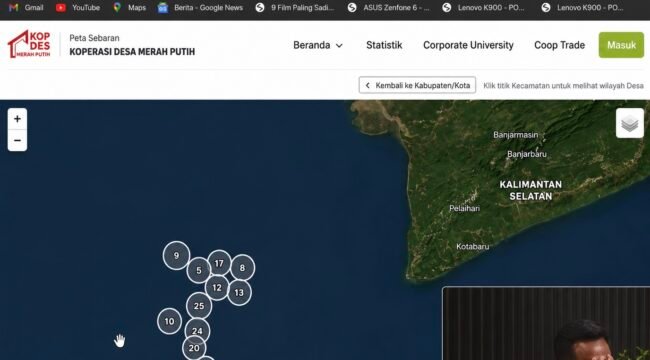Open the map layers switcher icon
650x360 pixels.
(630, 123)
